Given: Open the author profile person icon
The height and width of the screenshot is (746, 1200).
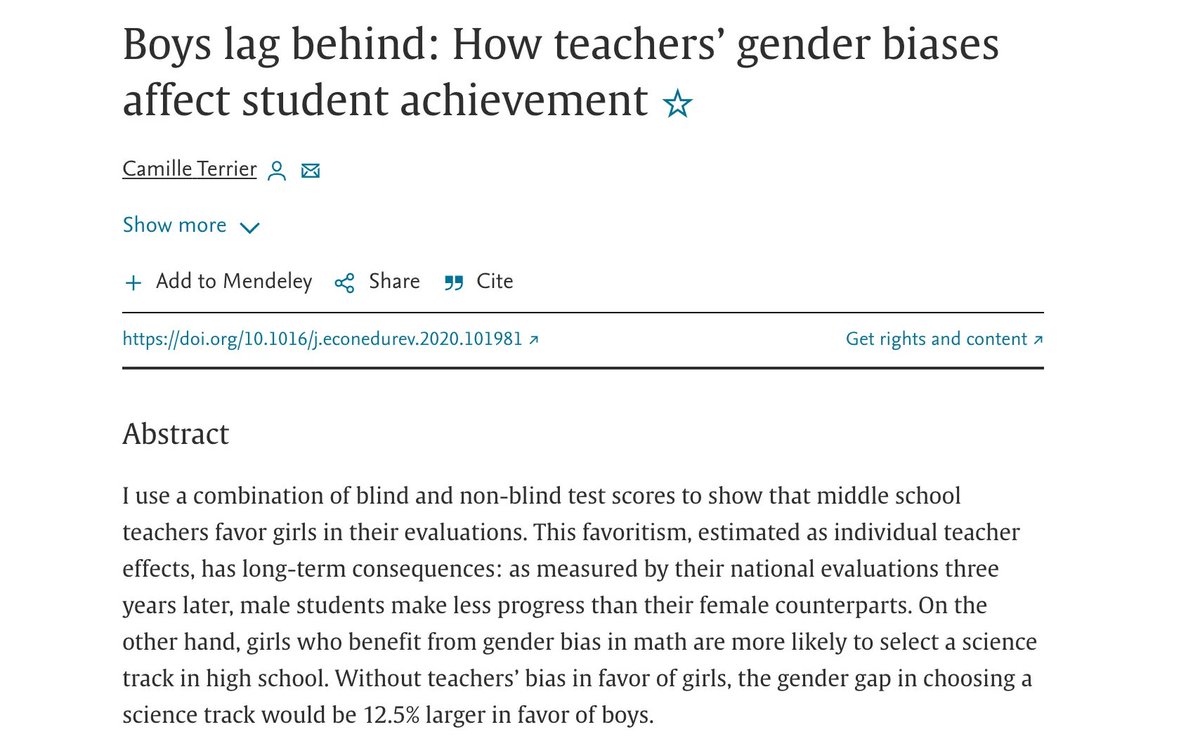Looking at the screenshot, I should point(277,171).
